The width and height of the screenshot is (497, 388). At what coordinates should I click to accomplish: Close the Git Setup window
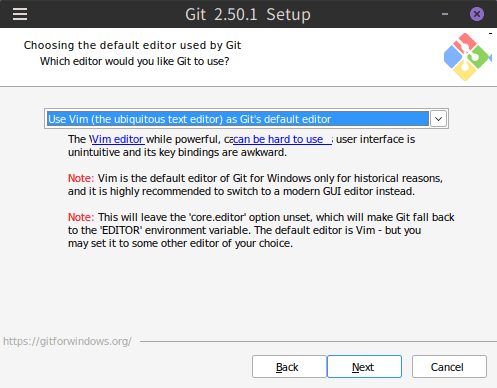[x=477, y=14]
